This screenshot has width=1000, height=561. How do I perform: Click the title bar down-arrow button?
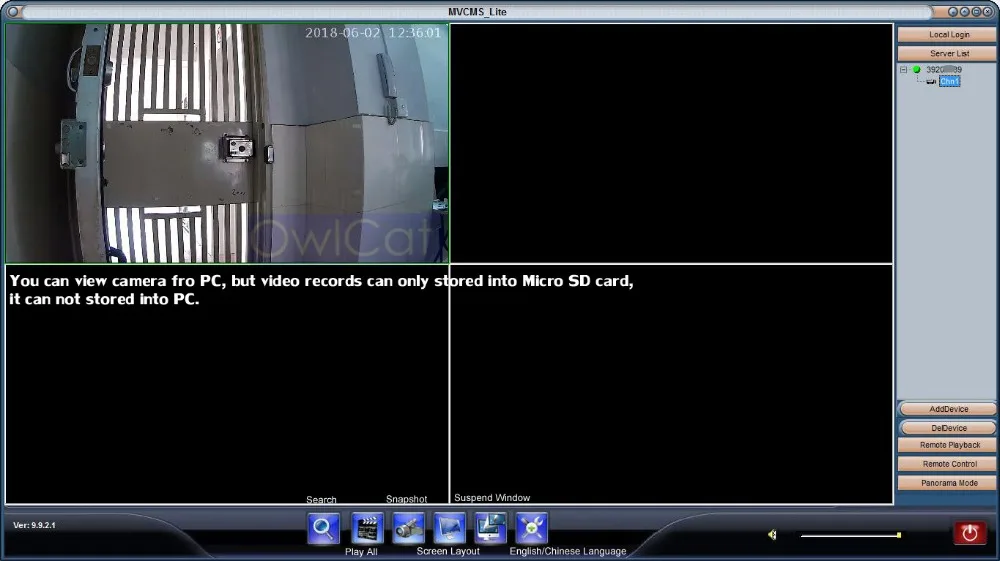coord(953,11)
